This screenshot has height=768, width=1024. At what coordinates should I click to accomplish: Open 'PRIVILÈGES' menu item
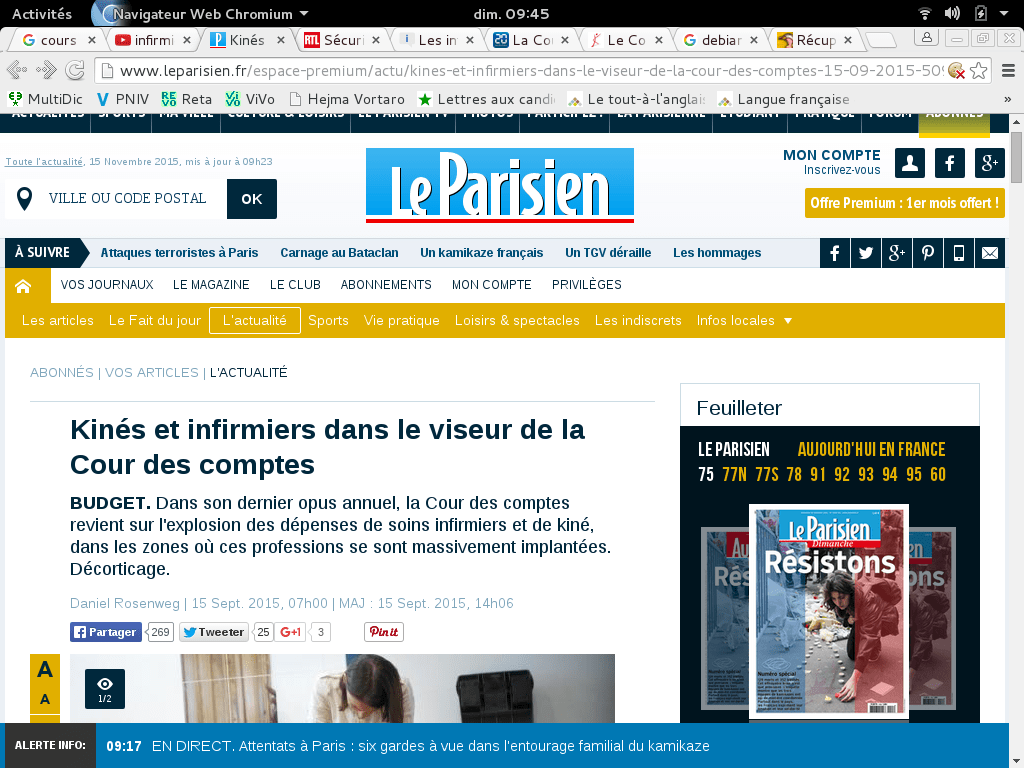(586, 285)
